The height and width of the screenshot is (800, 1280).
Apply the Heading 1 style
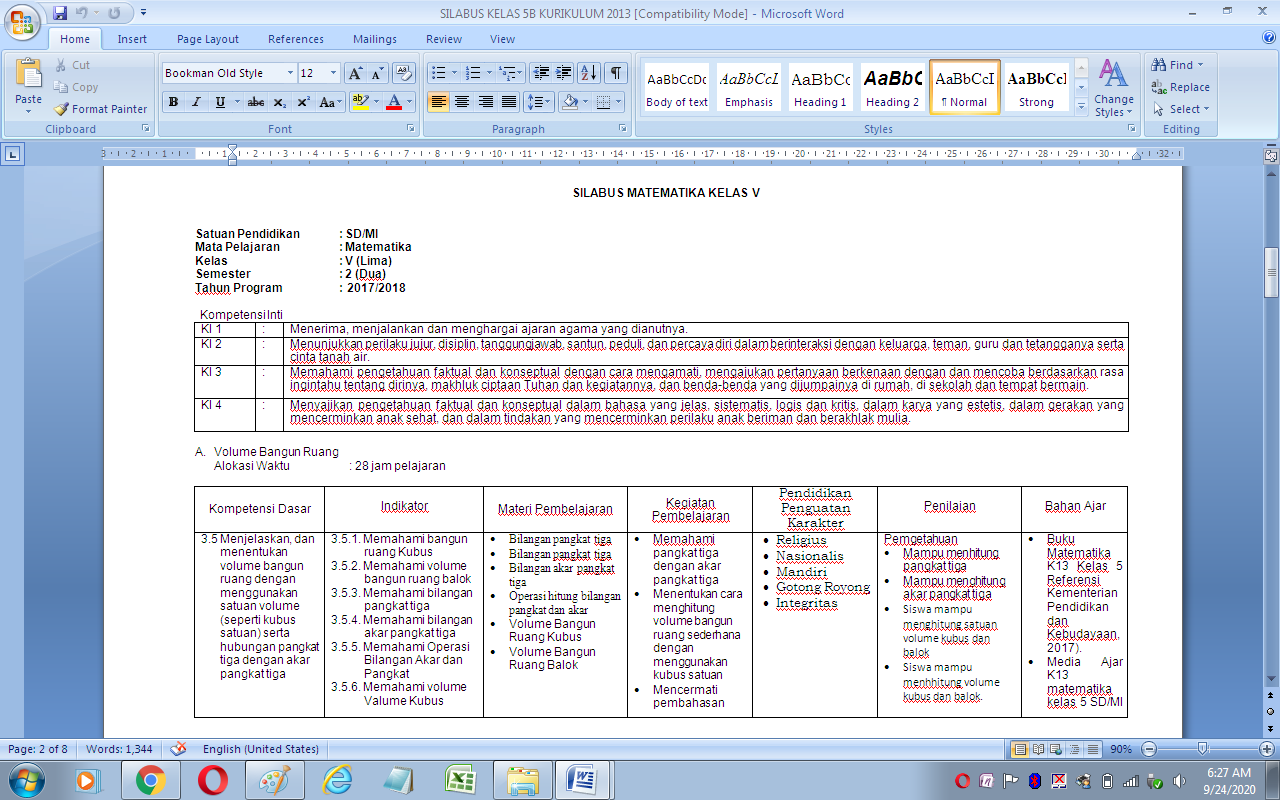click(x=820, y=88)
